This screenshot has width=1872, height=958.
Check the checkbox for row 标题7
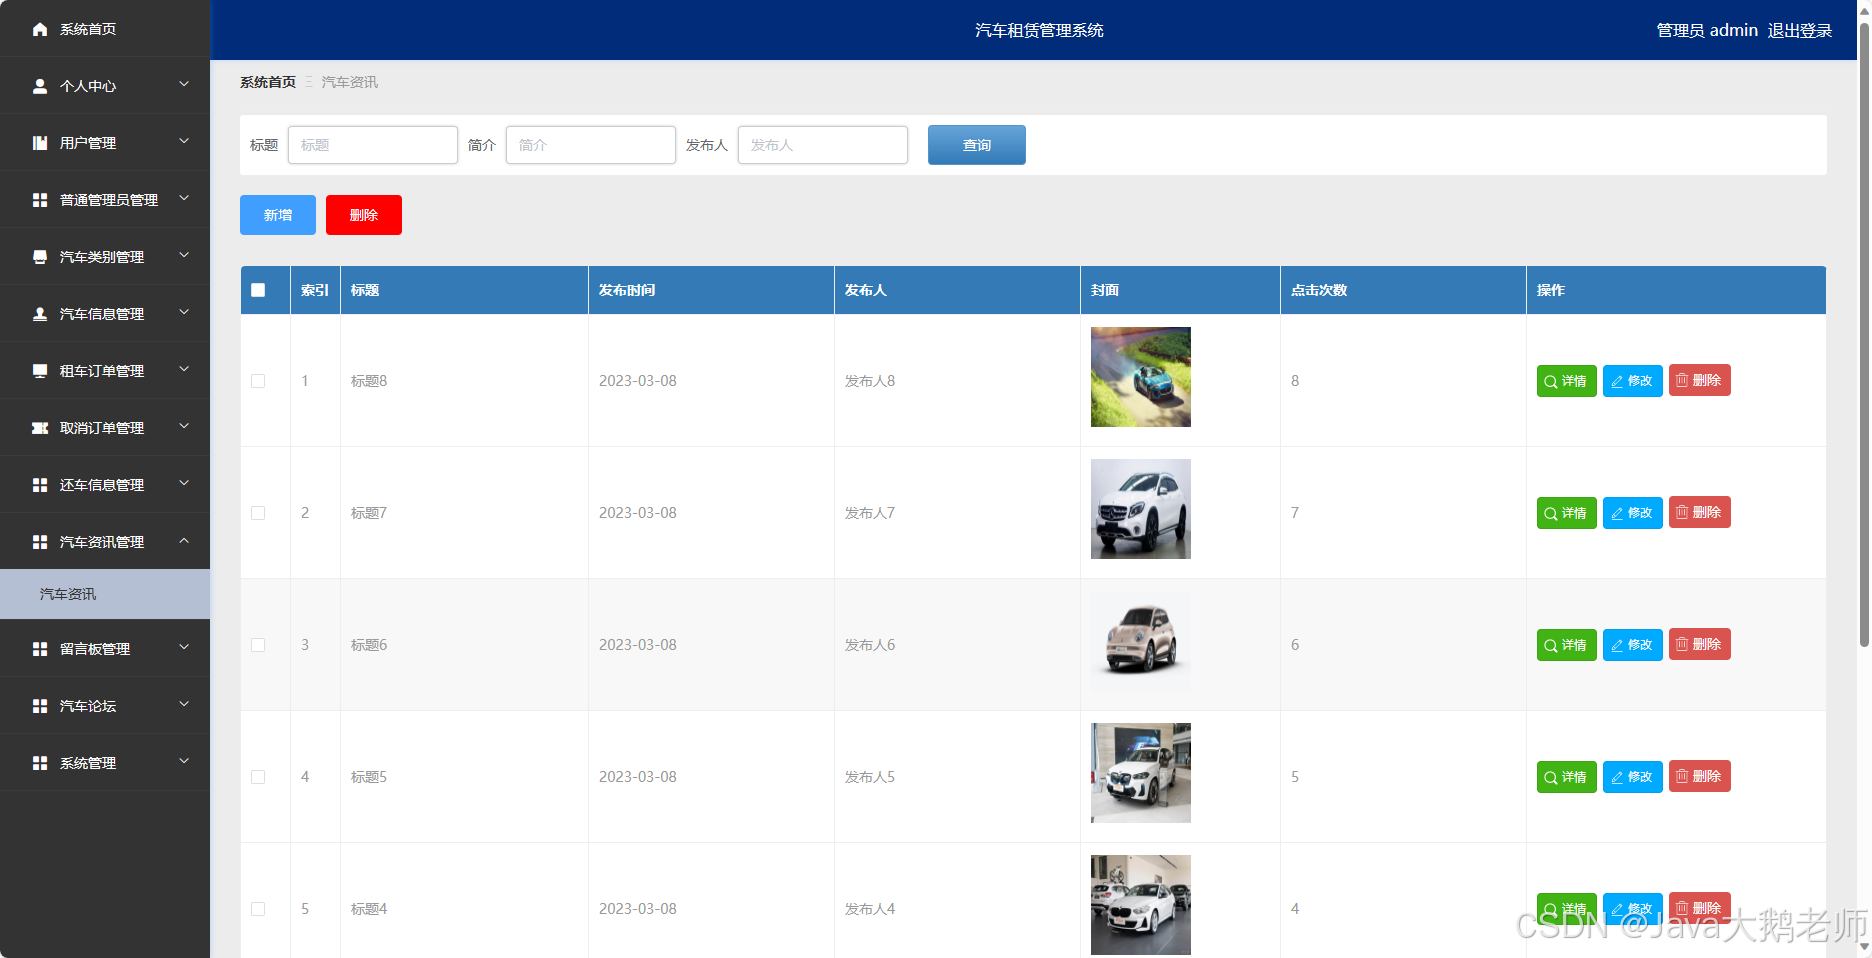click(258, 513)
